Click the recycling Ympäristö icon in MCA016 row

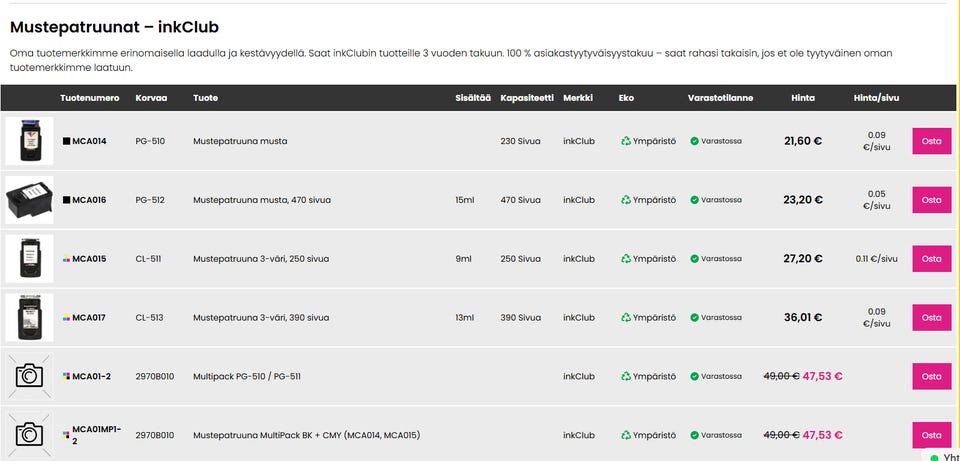click(x=626, y=200)
